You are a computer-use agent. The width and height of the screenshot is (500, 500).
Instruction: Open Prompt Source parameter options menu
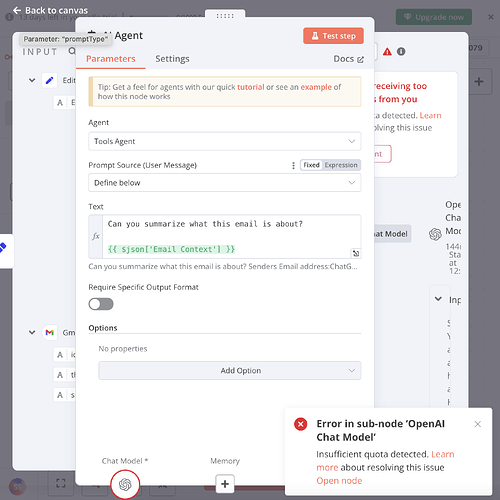tap(293, 165)
